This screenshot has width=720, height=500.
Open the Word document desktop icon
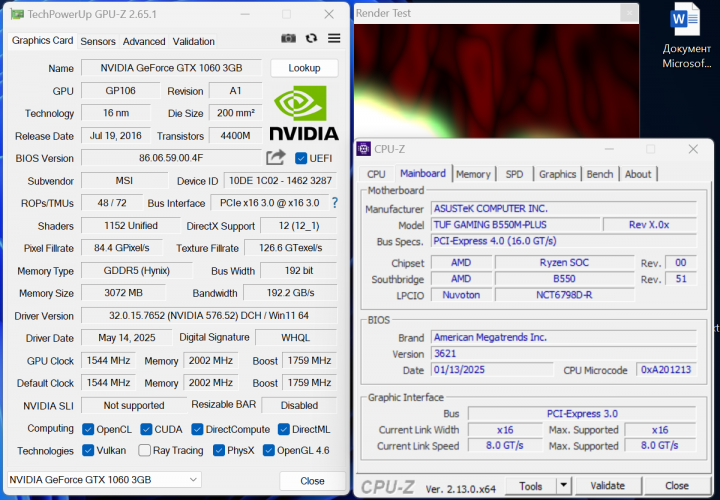[686, 37]
